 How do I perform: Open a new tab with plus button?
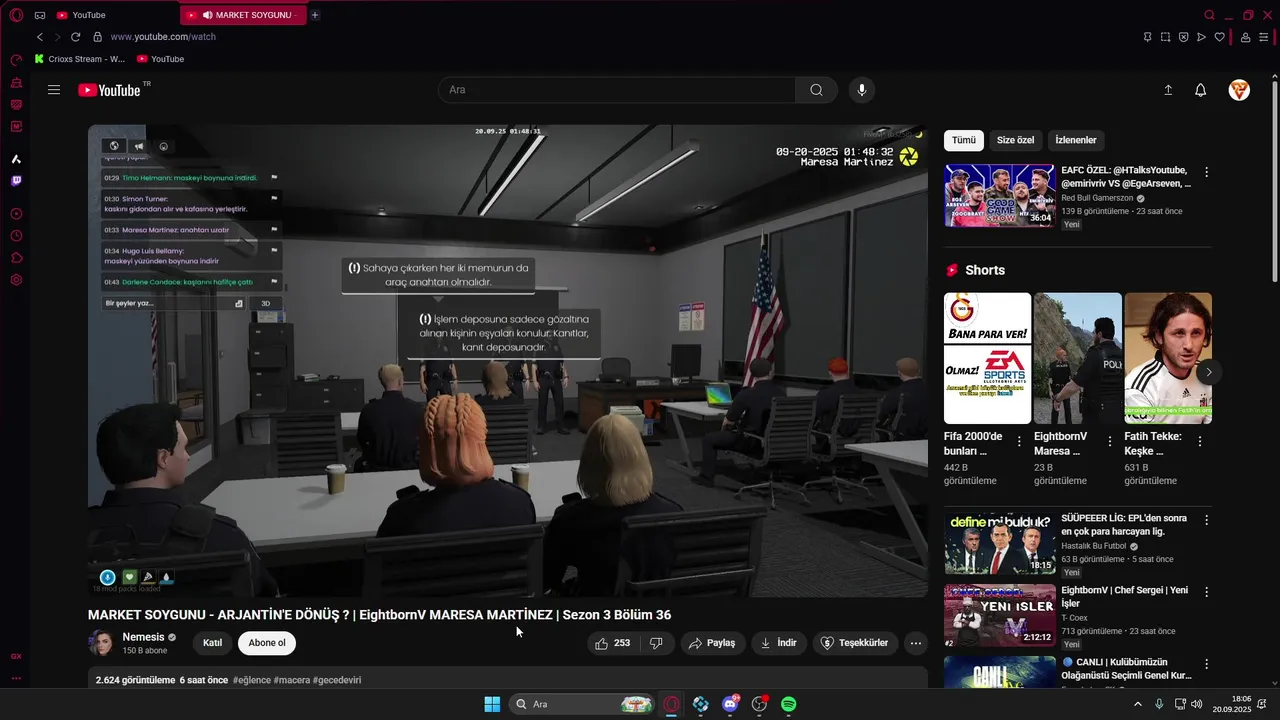click(x=315, y=15)
